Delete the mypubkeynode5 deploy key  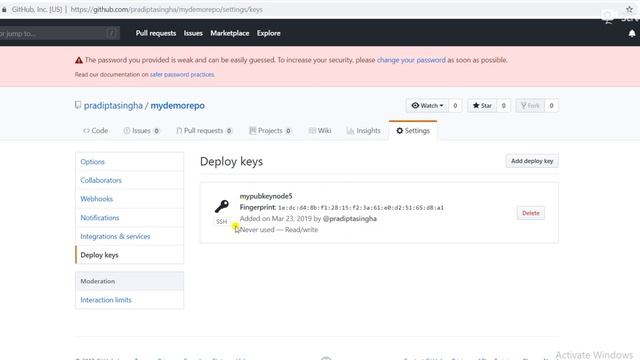click(531, 213)
